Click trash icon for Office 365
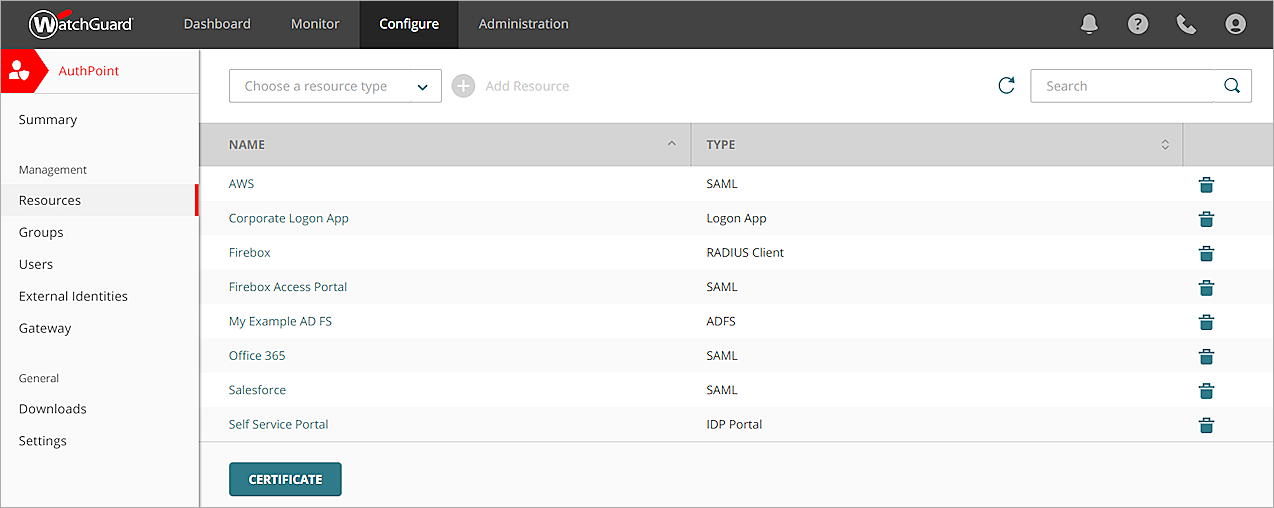This screenshot has height=508, width=1274. [x=1206, y=356]
